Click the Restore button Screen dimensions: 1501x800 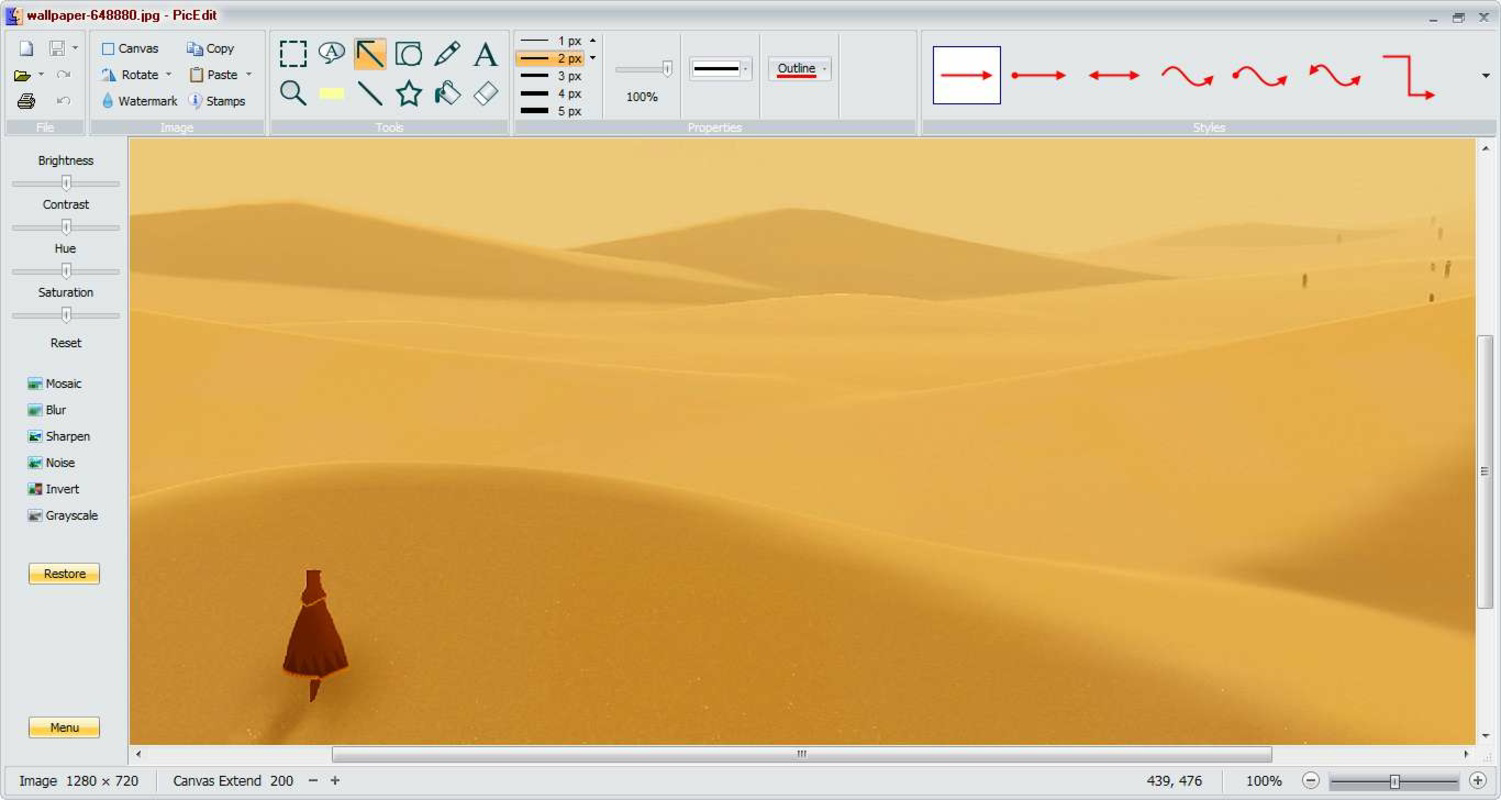point(63,573)
